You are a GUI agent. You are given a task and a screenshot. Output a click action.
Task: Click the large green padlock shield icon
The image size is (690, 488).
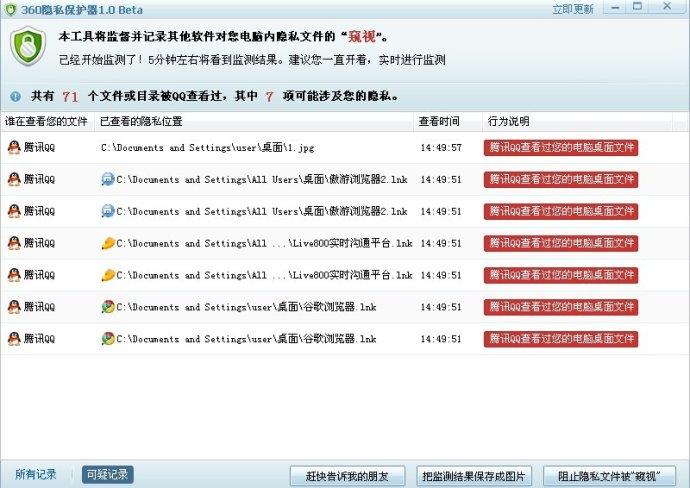pyautogui.click(x=28, y=46)
